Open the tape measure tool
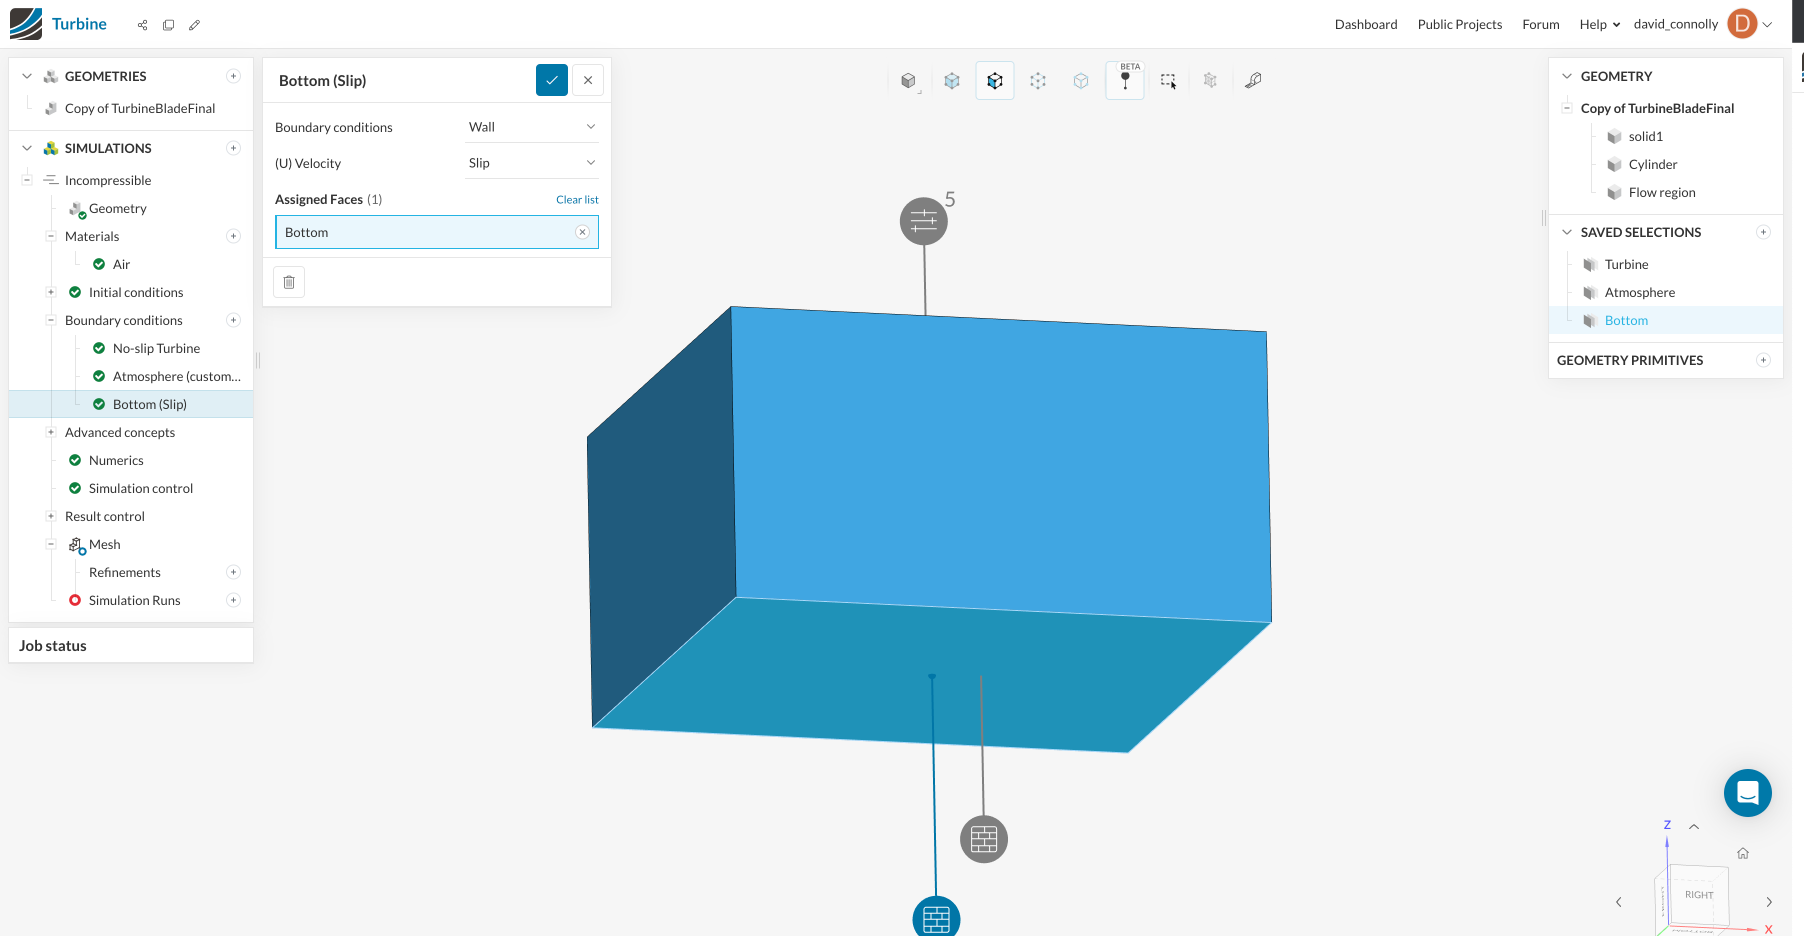The image size is (1804, 936). [x=1253, y=81]
